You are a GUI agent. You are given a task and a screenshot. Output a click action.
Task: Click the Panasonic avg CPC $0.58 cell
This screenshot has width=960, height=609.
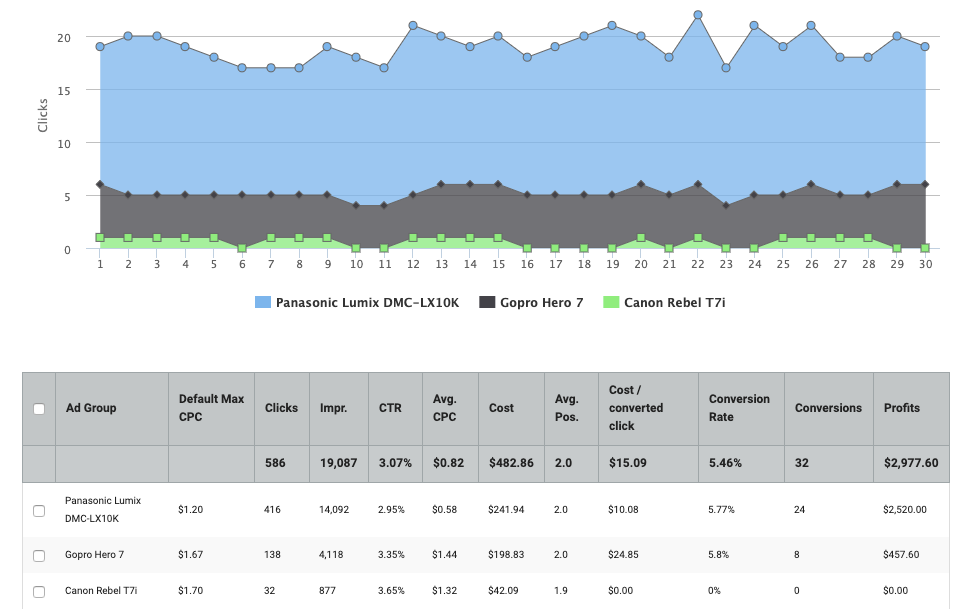point(444,509)
